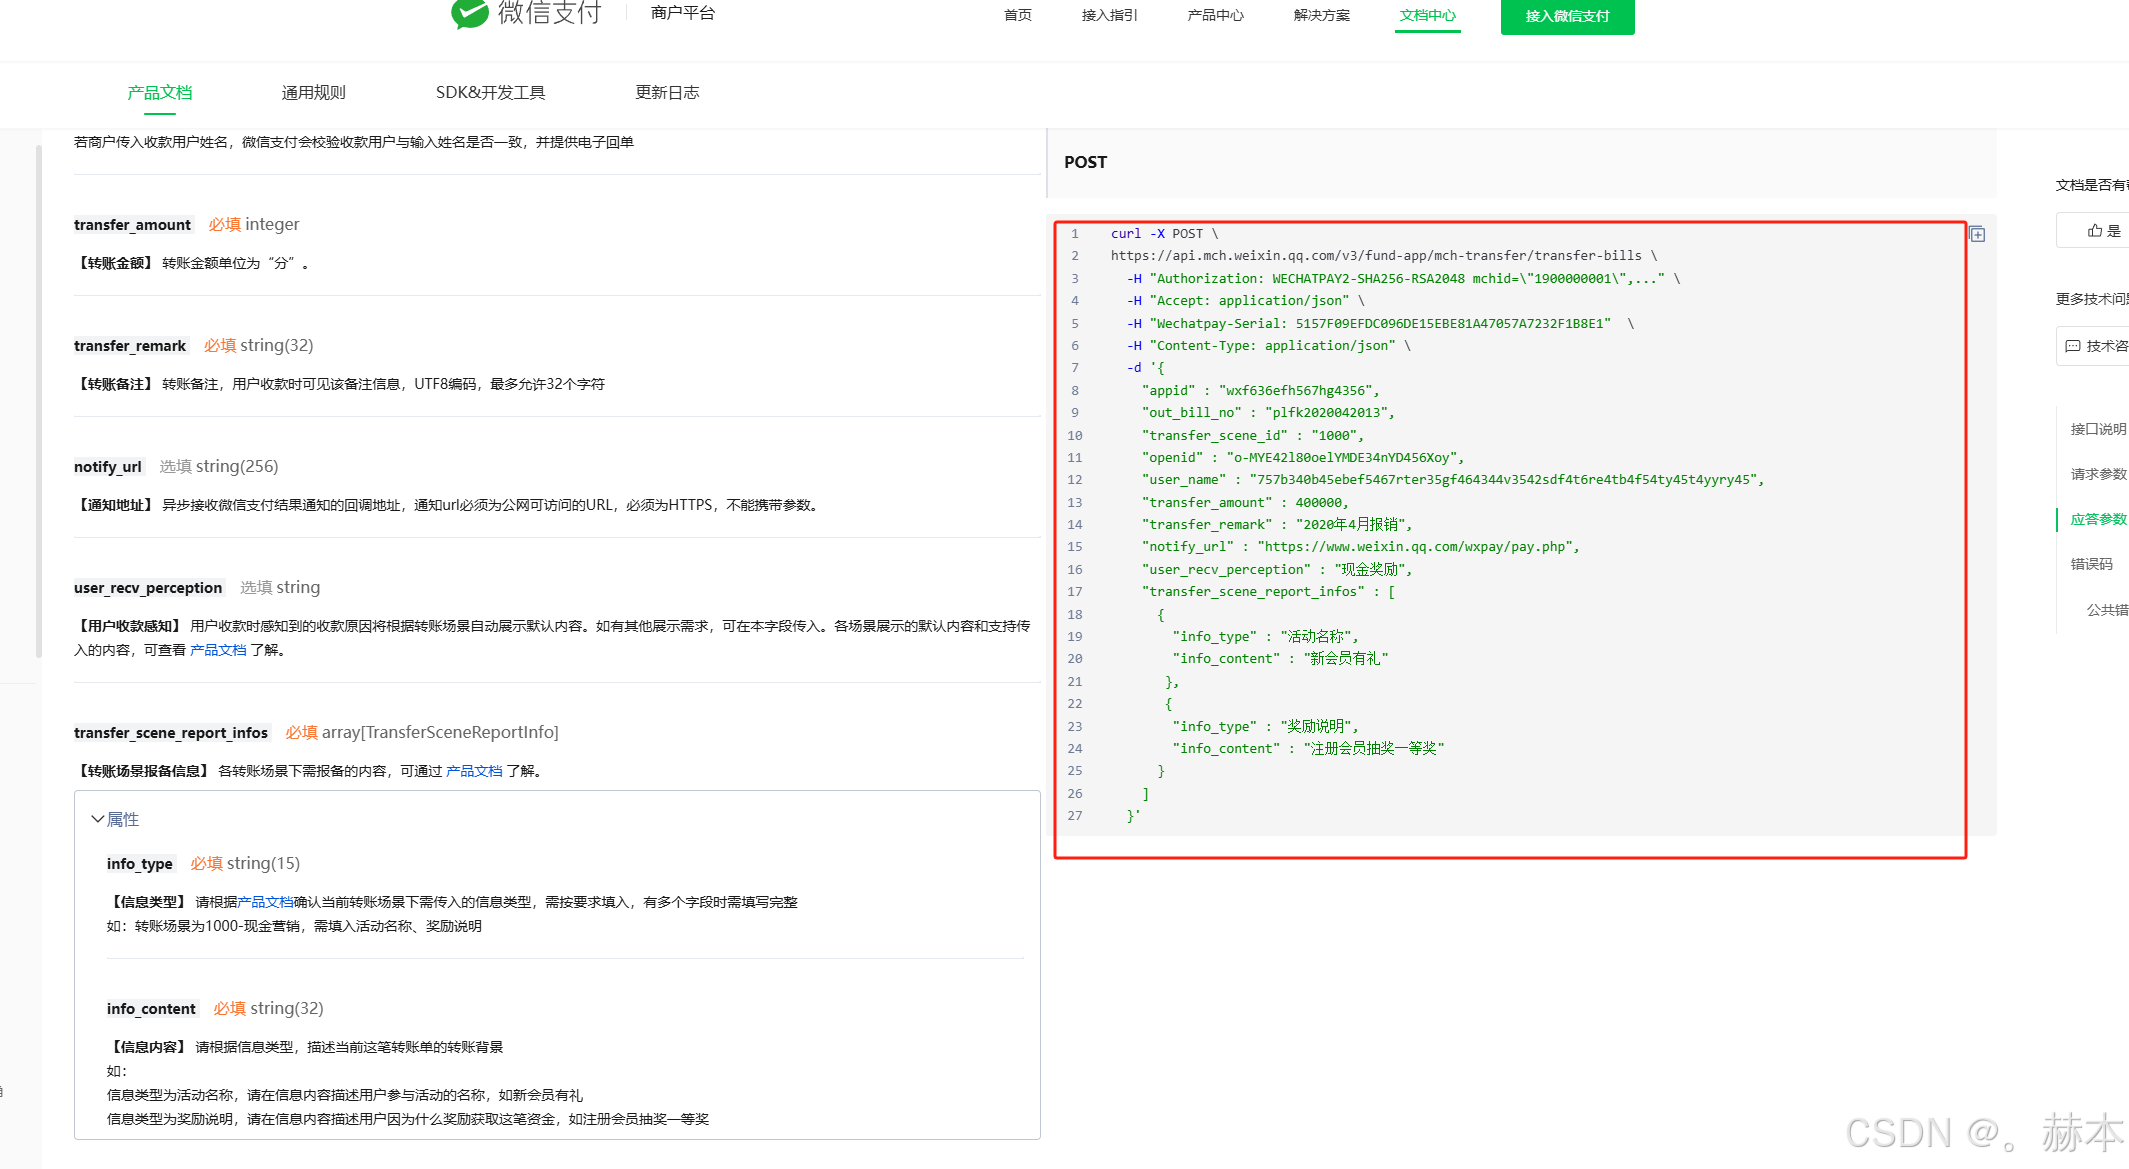The image size is (2129, 1169).
Task: Open 产品文档 link in info_type description
Action: click(265, 902)
